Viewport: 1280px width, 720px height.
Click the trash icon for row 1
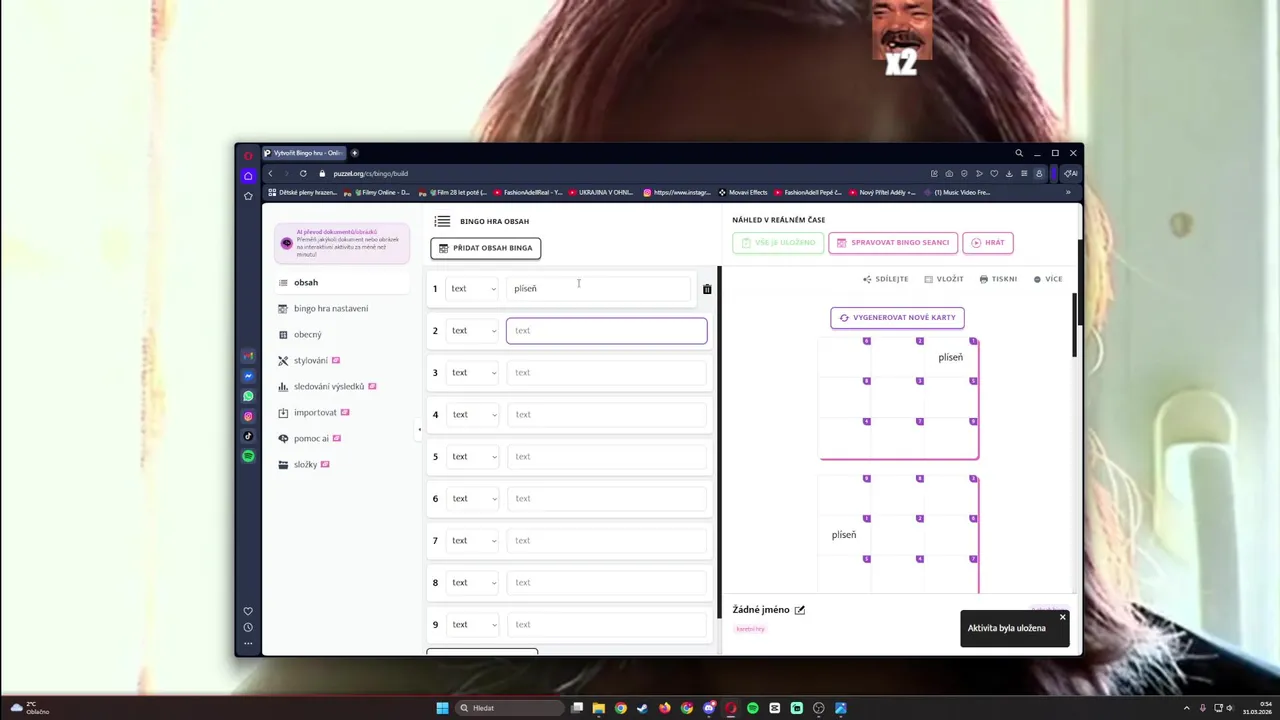coord(707,289)
